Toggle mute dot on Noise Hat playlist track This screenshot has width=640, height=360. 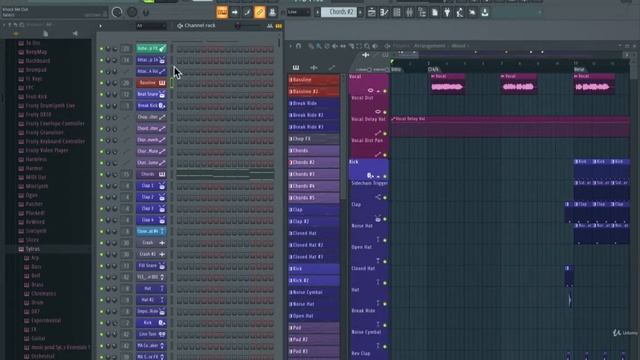[x=384, y=240]
